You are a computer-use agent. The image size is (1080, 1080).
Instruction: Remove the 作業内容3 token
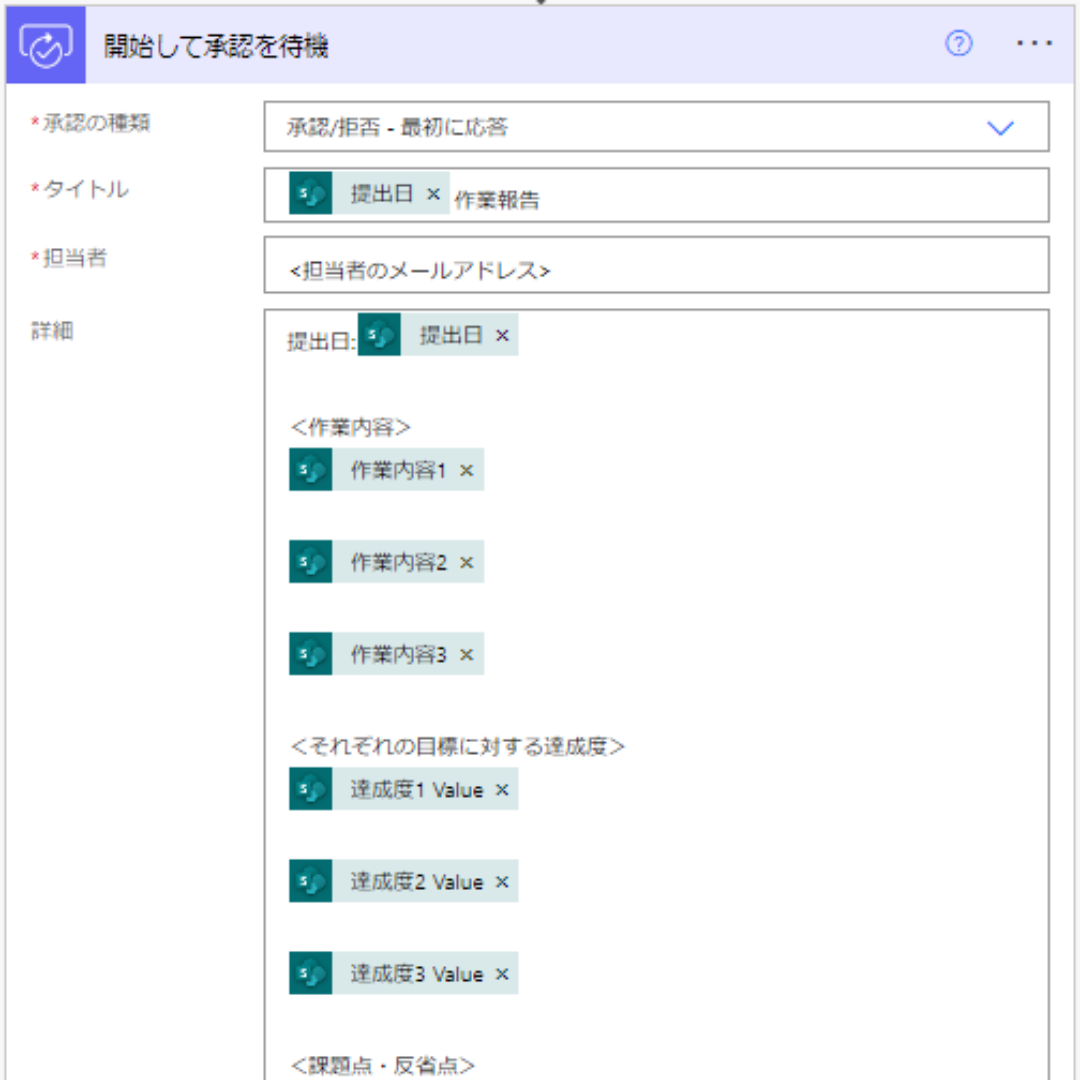(466, 654)
